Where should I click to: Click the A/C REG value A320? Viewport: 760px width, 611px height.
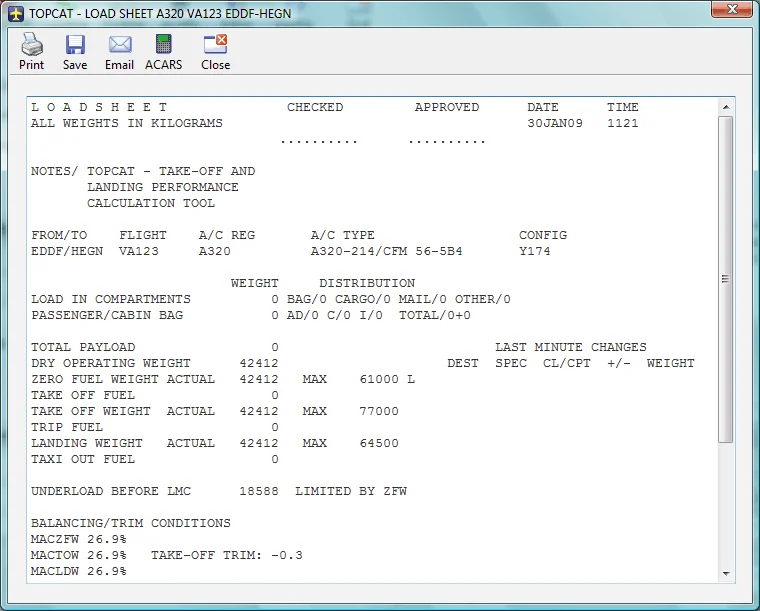pyautogui.click(x=215, y=251)
